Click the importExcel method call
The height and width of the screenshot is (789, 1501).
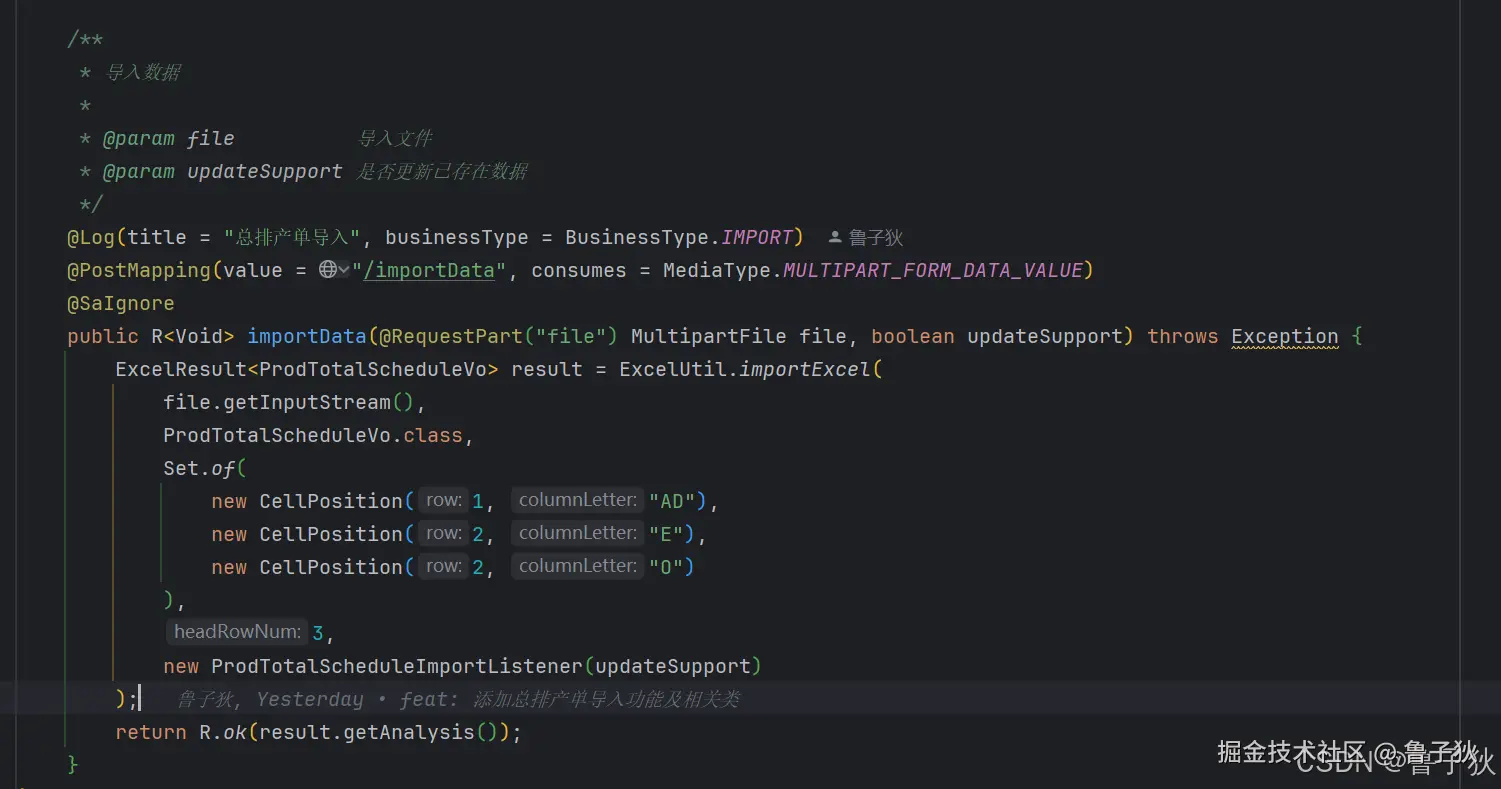(x=805, y=369)
